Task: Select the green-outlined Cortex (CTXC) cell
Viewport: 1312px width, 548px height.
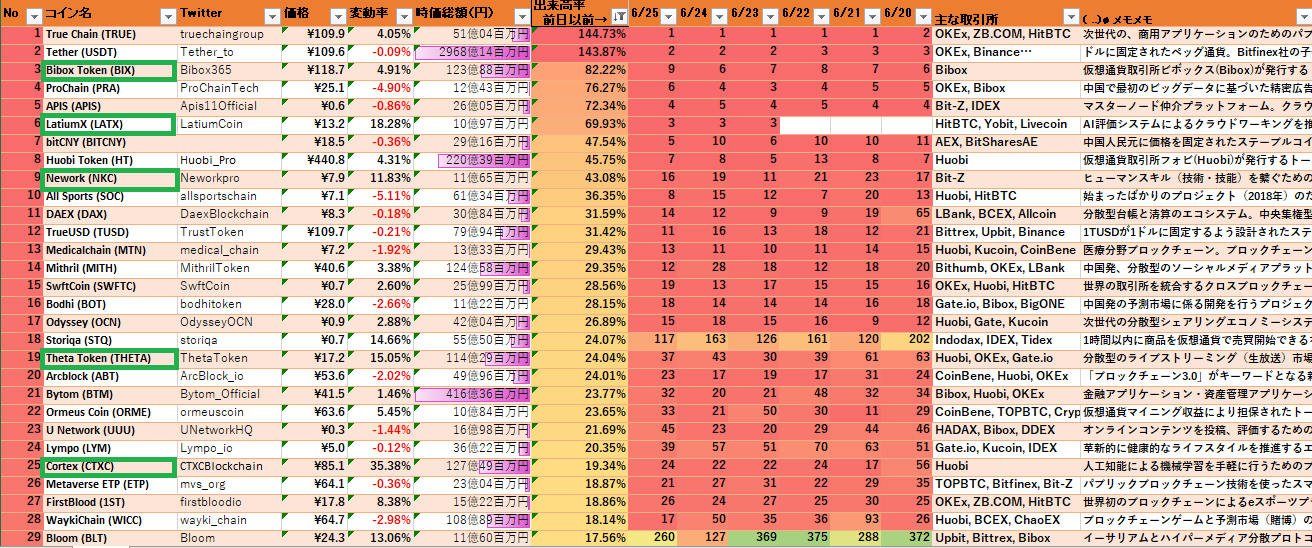Action: pyautogui.click(x=109, y=466)
